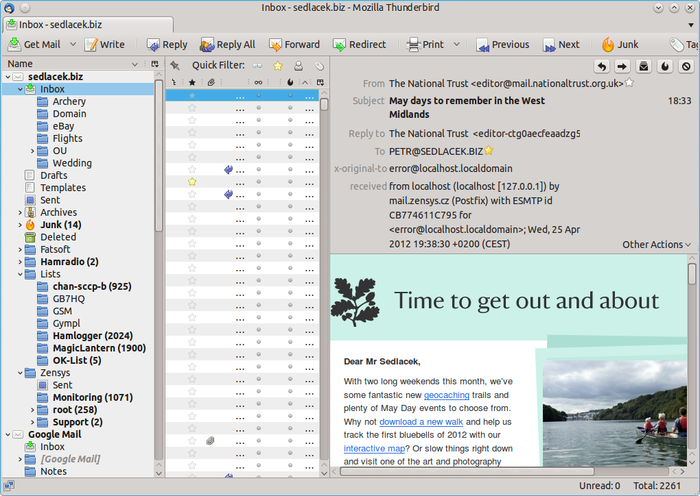
Task: Print the current message
Action: pos(425,45)
